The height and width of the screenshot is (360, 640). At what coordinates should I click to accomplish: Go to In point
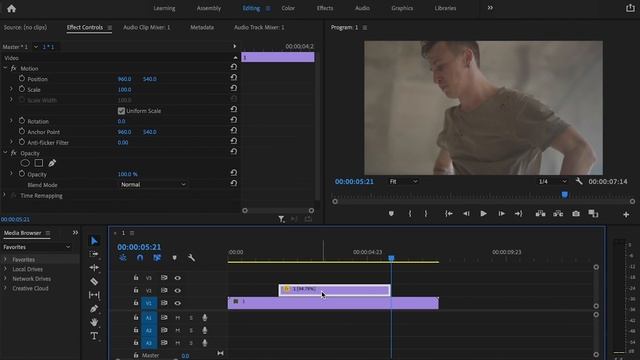point(449,213)
